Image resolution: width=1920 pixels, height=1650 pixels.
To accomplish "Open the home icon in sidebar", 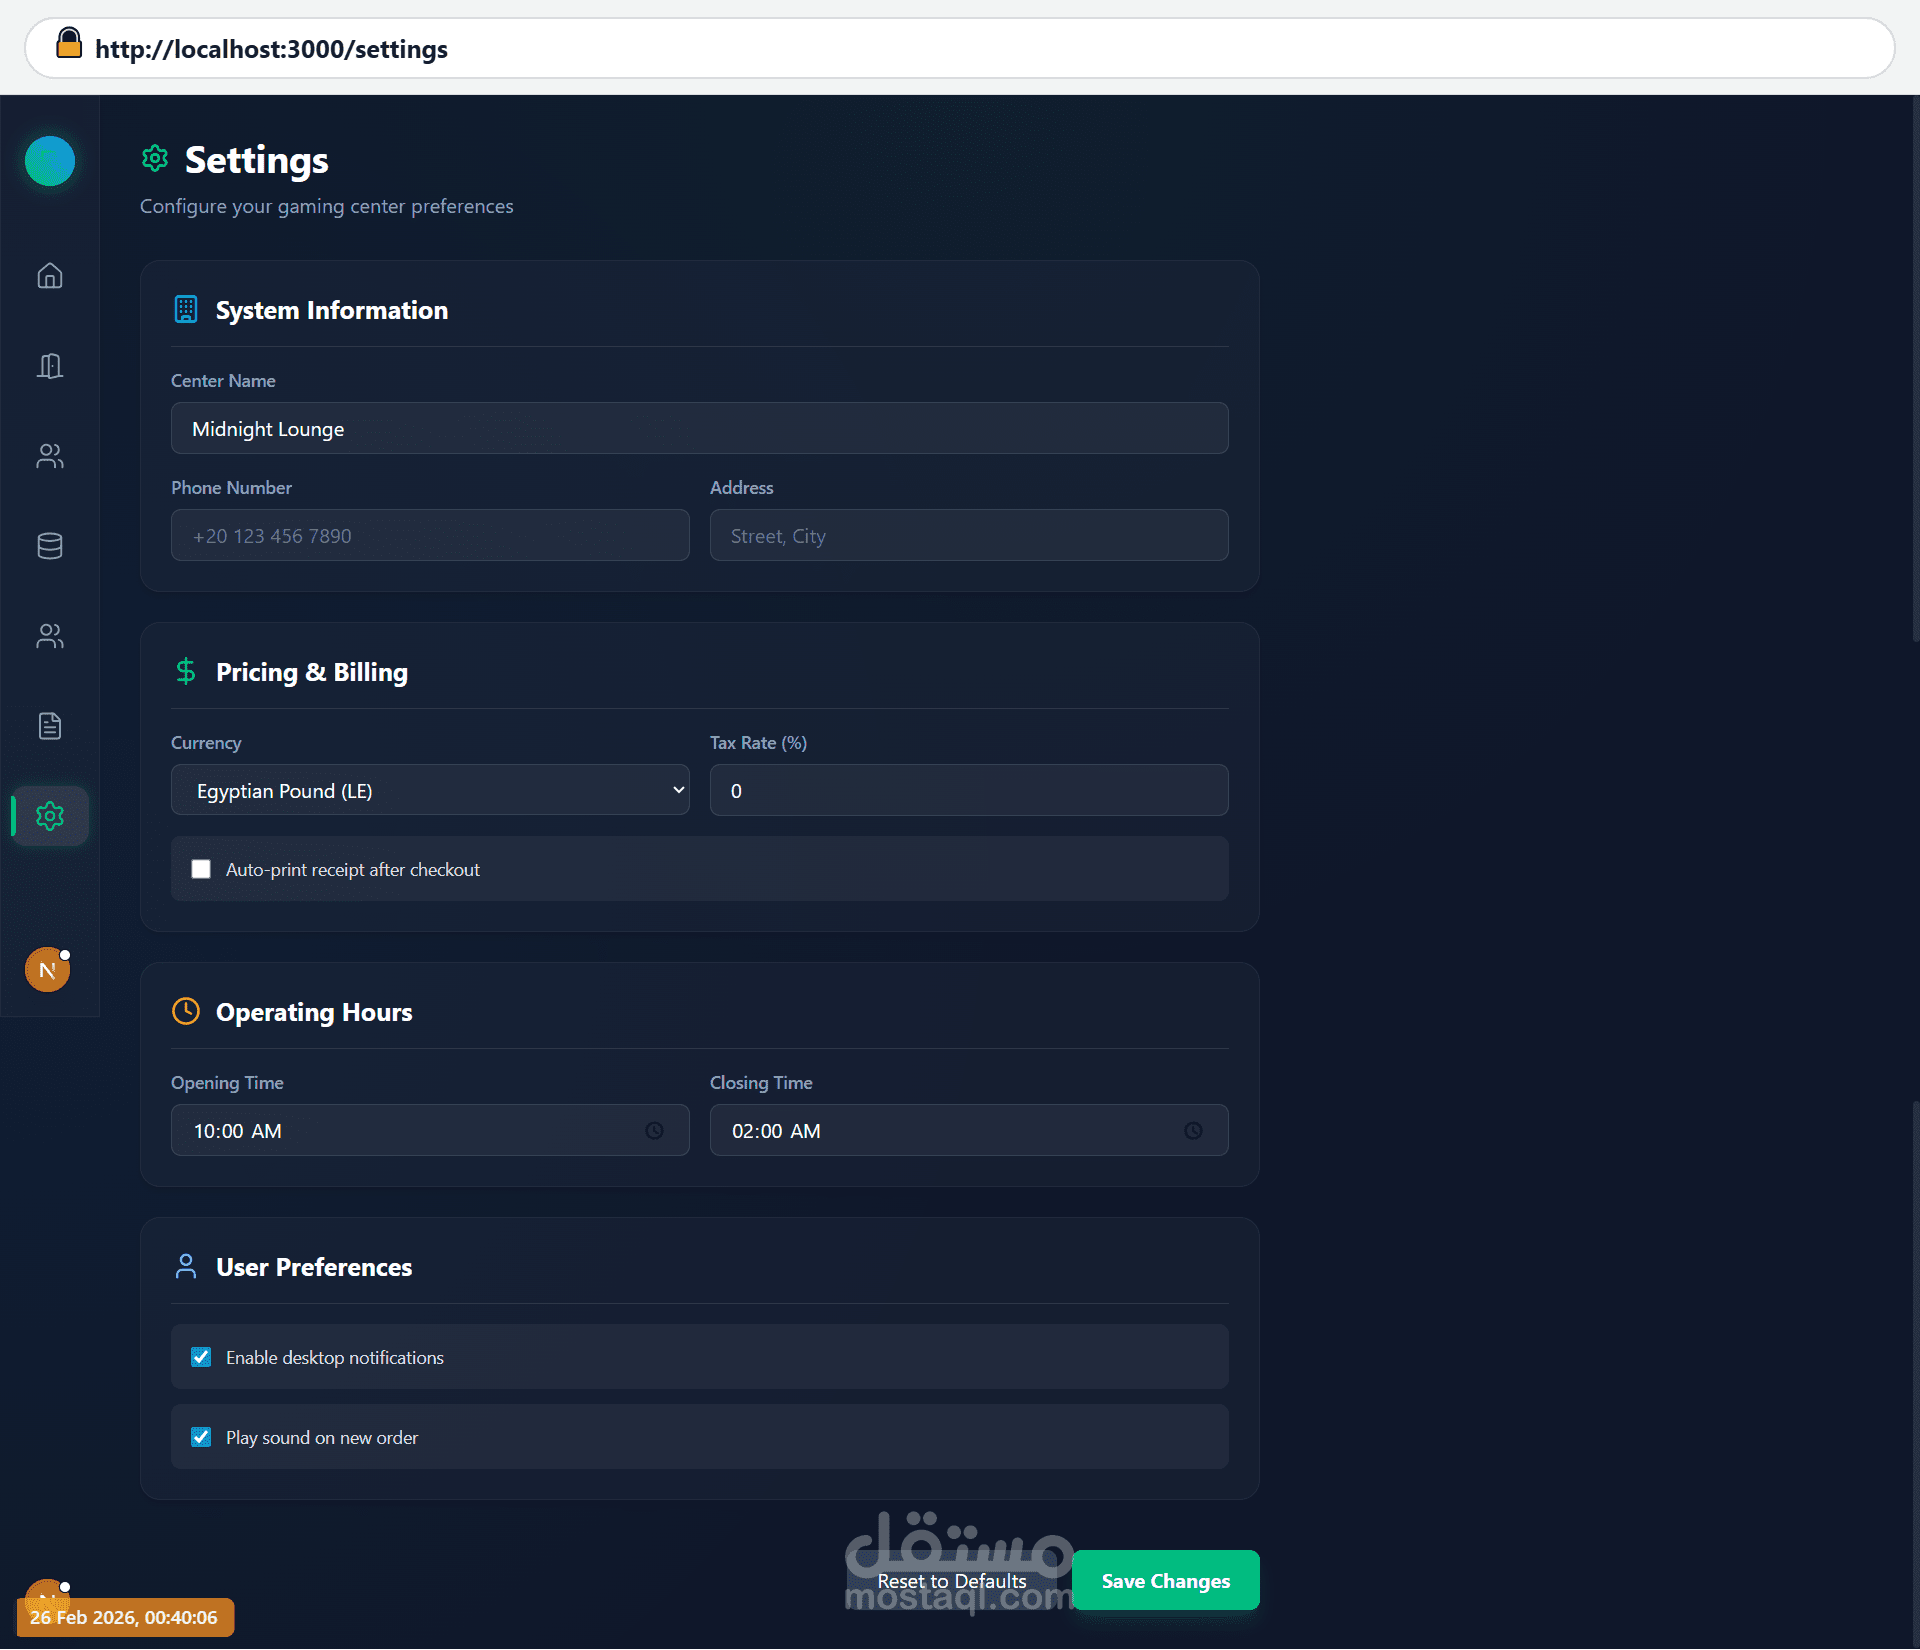I will (x=50, y=276).
